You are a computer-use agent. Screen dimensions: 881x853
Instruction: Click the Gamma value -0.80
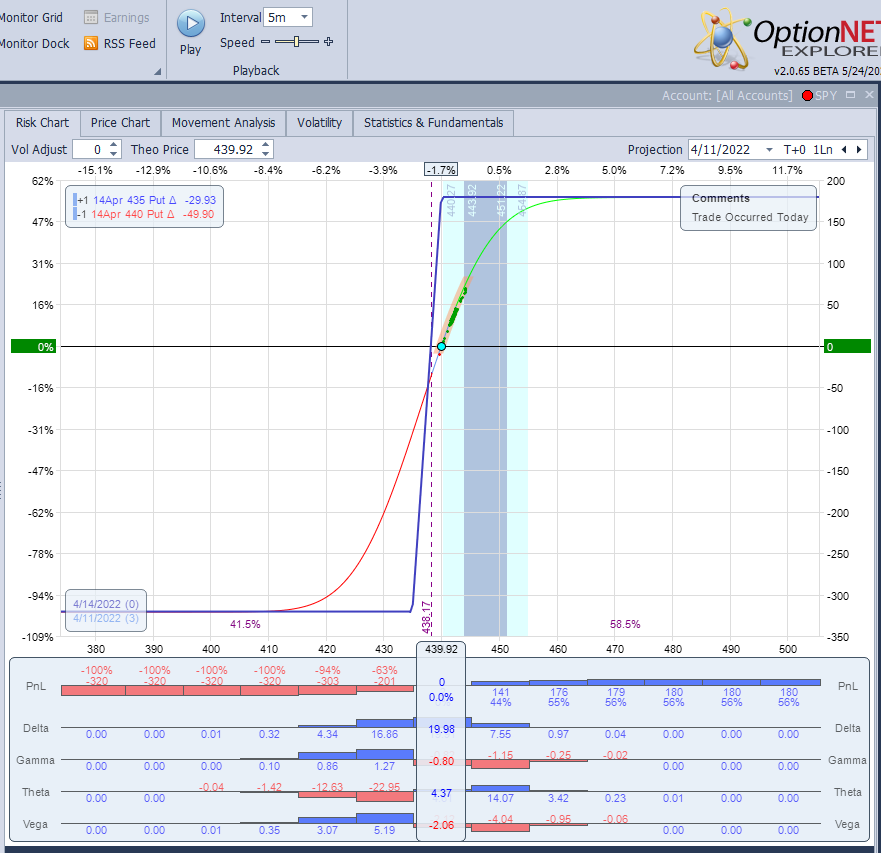pyautogui.click(x=441, y=761)
